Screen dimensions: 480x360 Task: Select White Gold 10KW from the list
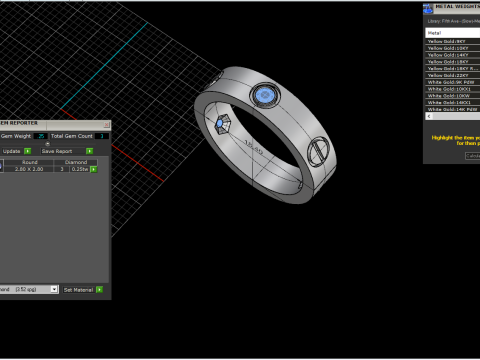(452, 96)
